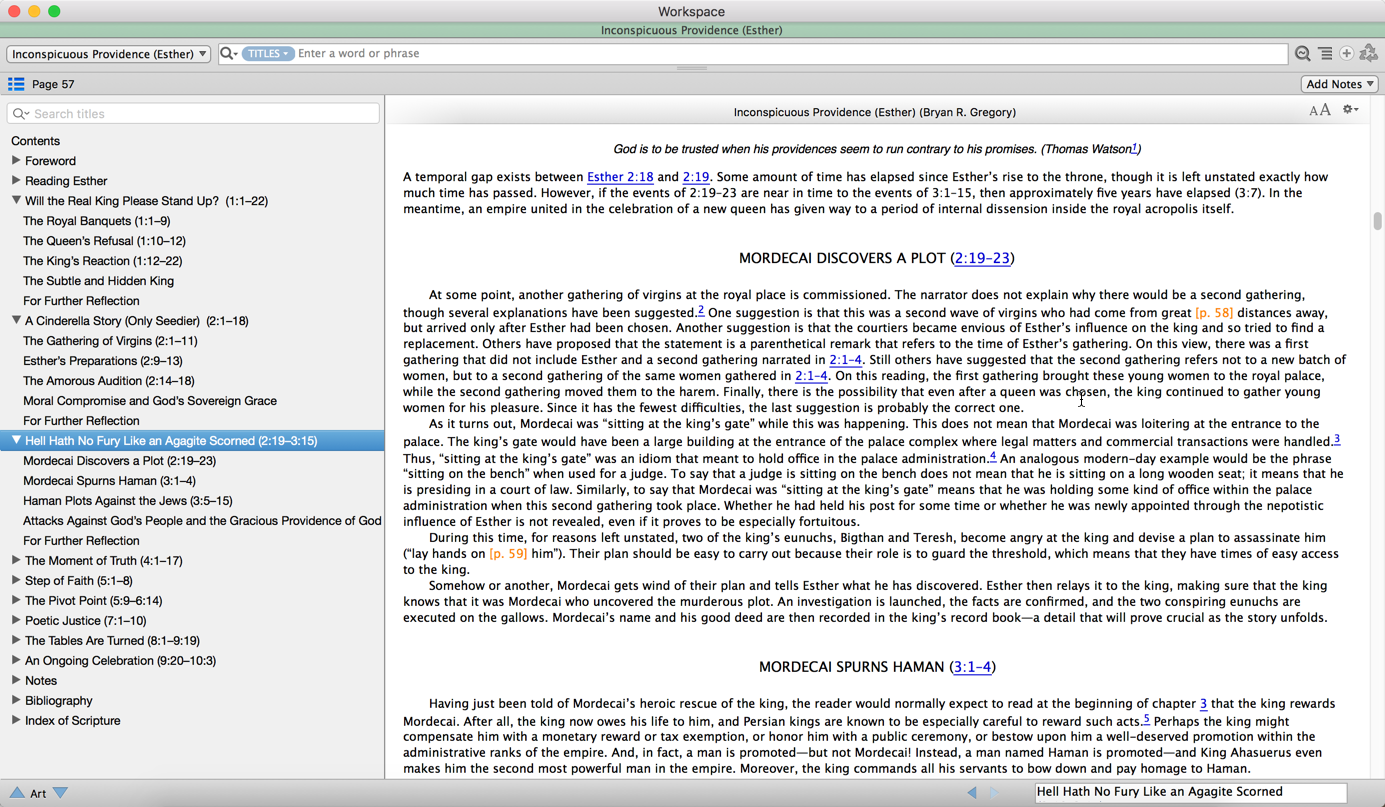Select Mordecai Discovers a Plot in contents
This screenshot has width=1385, height=807.
coord(119,461)
